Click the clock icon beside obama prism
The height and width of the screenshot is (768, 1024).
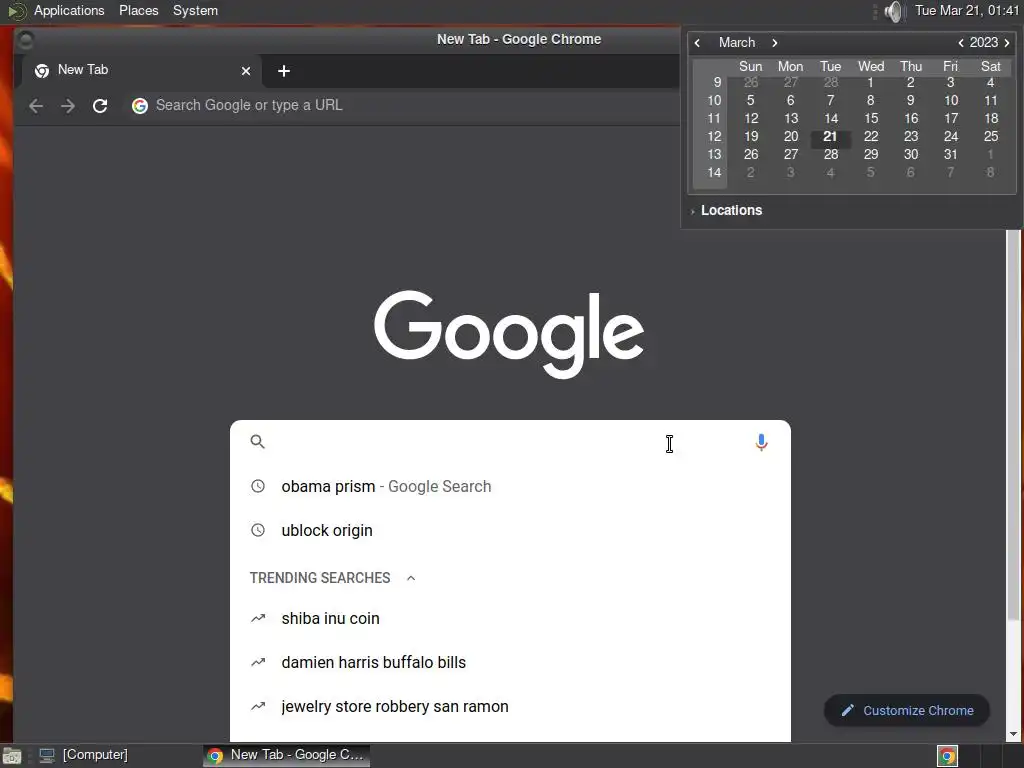258,486
